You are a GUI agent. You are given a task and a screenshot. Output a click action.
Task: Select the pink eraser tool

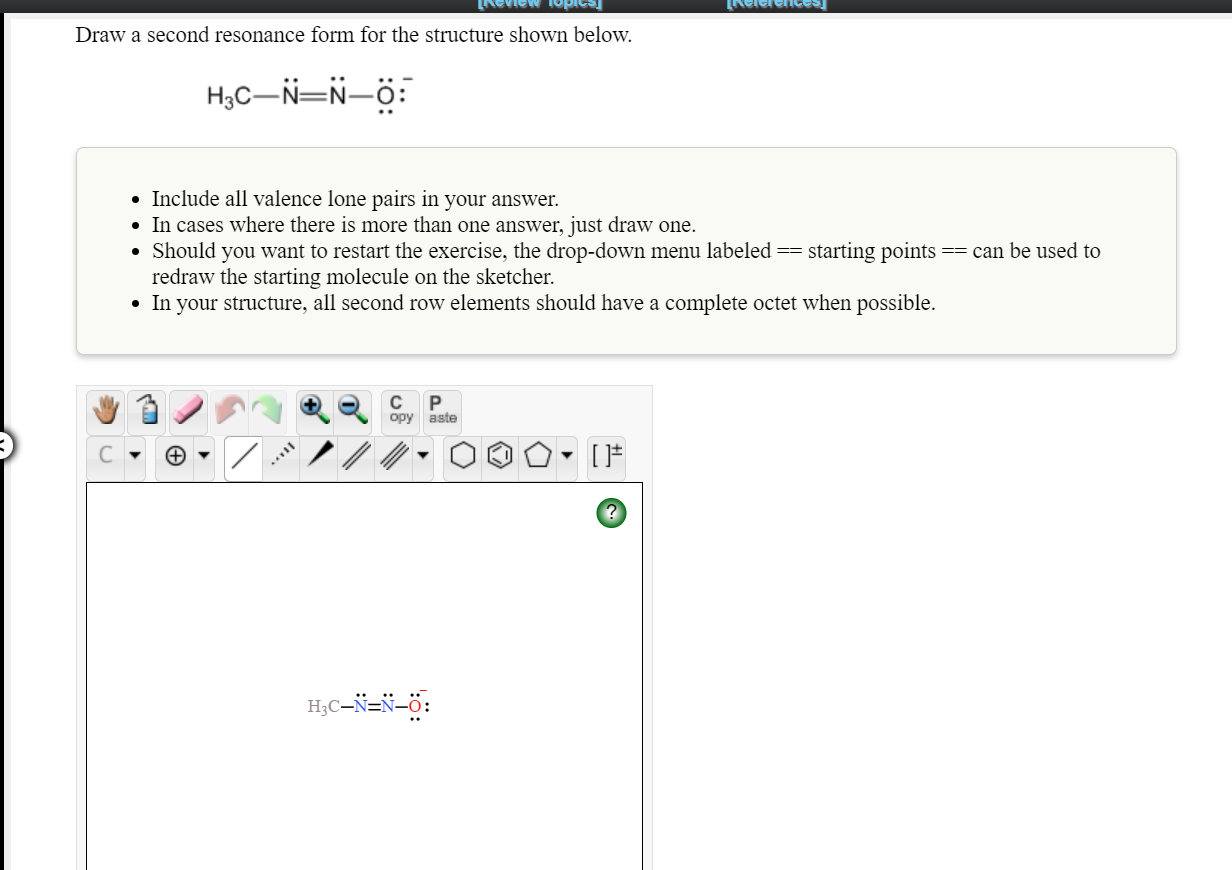coord(188,410)
